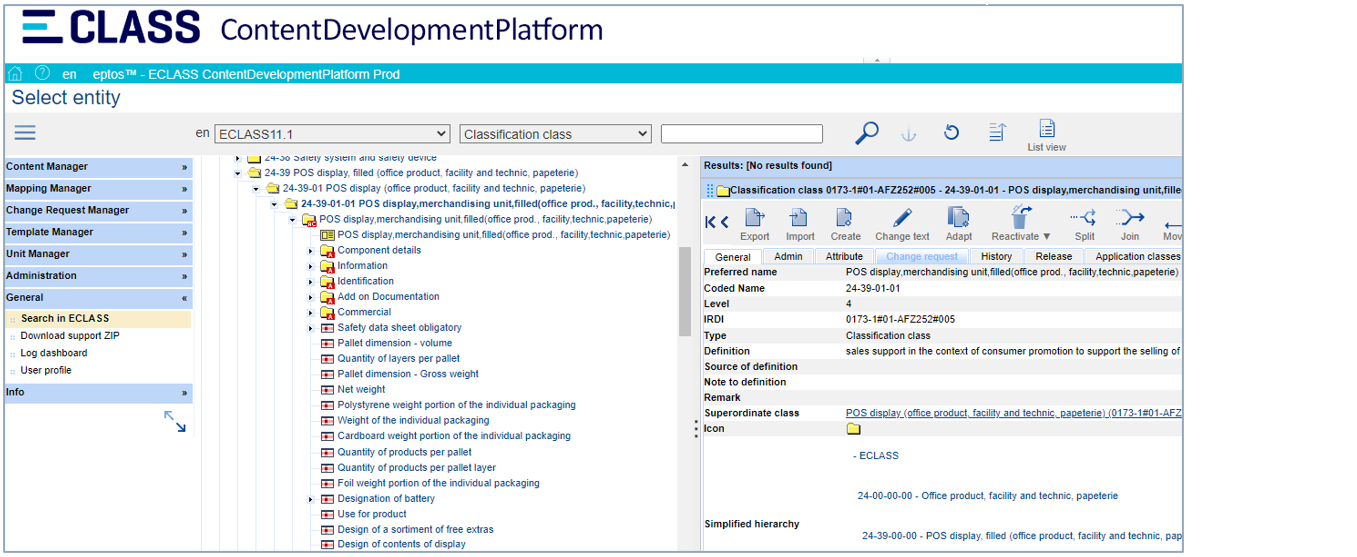Switch to the History tab
Viewport: 1357px width, 557px height.
click(995, 257)
